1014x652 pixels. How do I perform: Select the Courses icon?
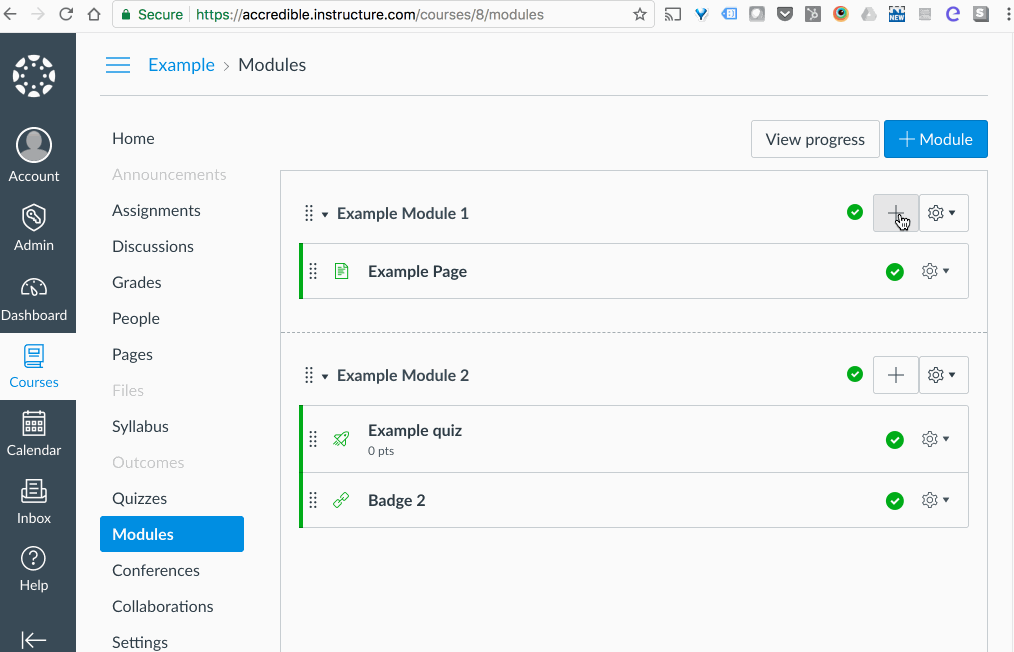coord(34,360)
